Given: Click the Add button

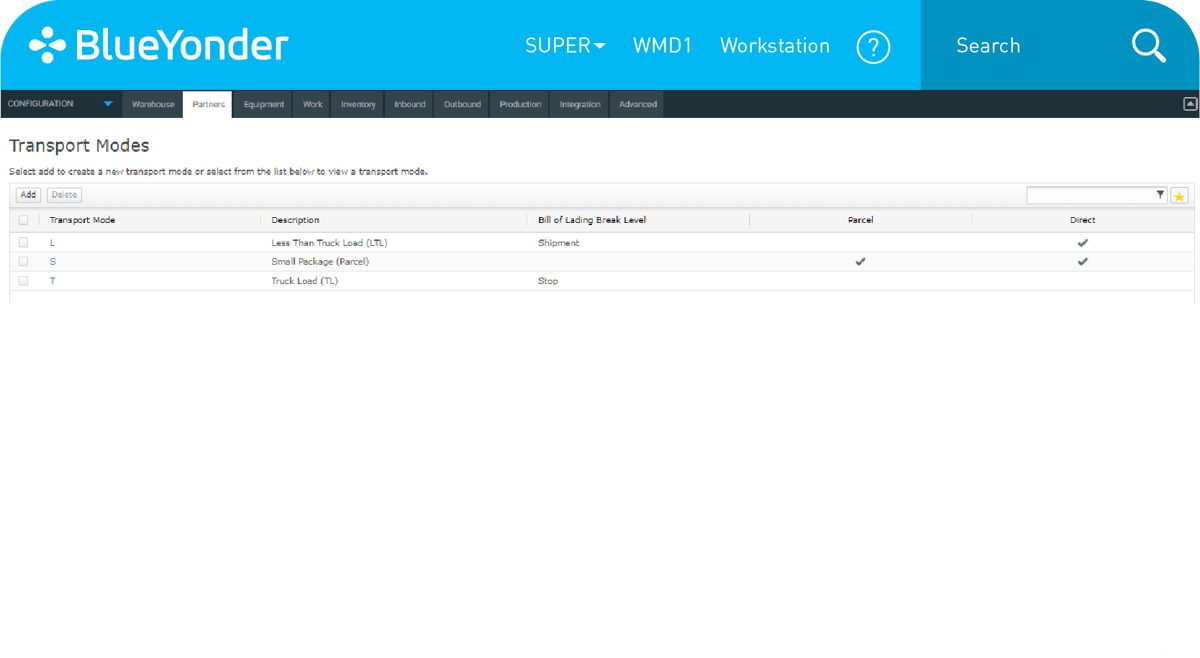Looking at the screenshot, I should point(27,194).
